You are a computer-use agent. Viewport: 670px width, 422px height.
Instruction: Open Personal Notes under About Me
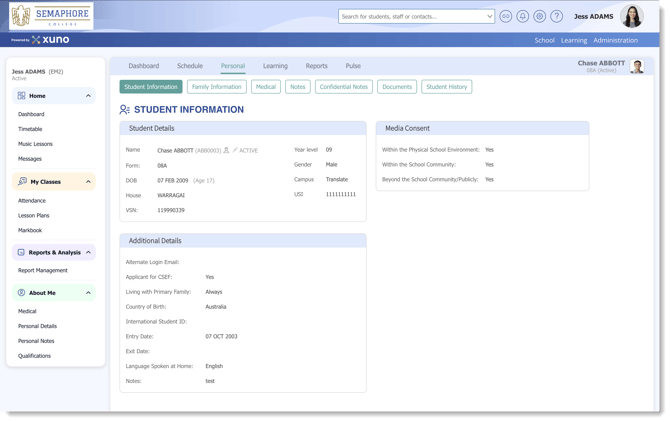tap(36, 341)
